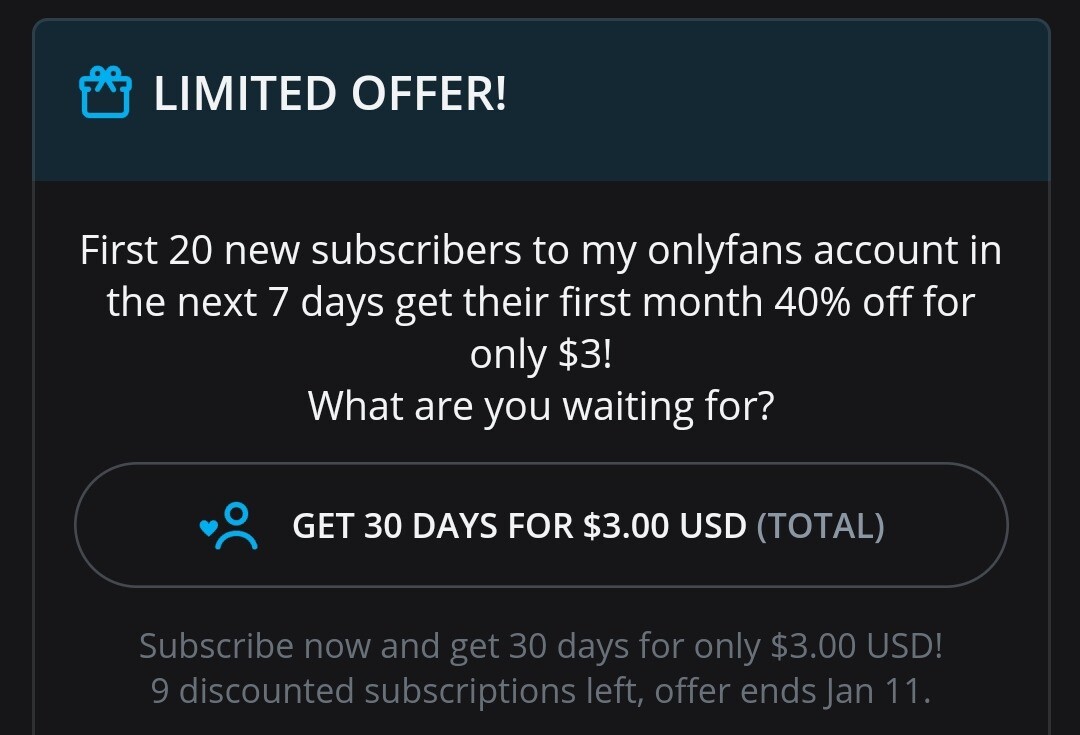Click the "only $3!" text line
The height and width of the screenshot is (735, 1080).
tap(540, 354)
